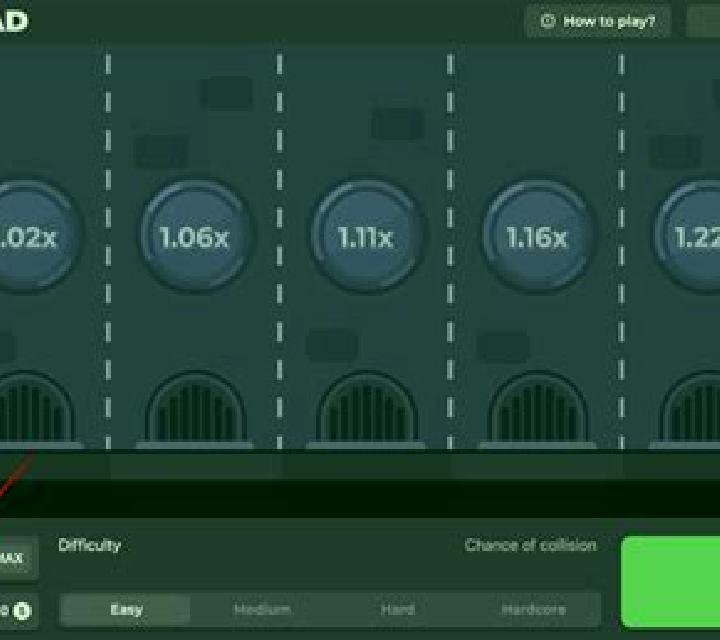Click the 1.22x multiplier manhole
The height and width of the screenshot is (640, 720).
click(x=687, y=236)
